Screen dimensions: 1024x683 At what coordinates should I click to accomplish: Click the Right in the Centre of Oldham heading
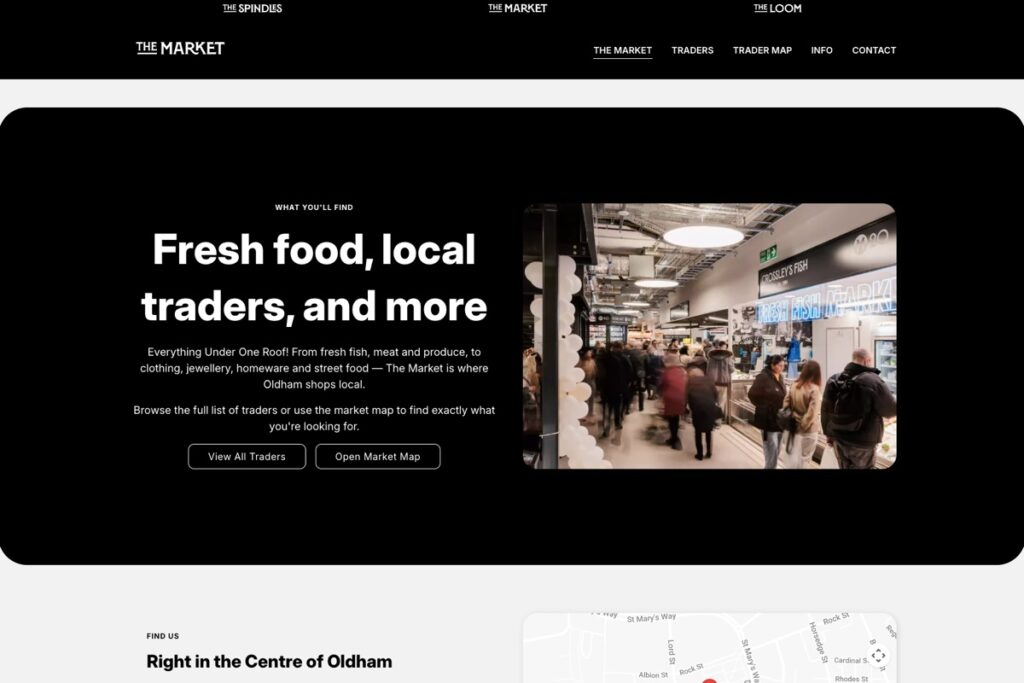(x=269, y=661)
